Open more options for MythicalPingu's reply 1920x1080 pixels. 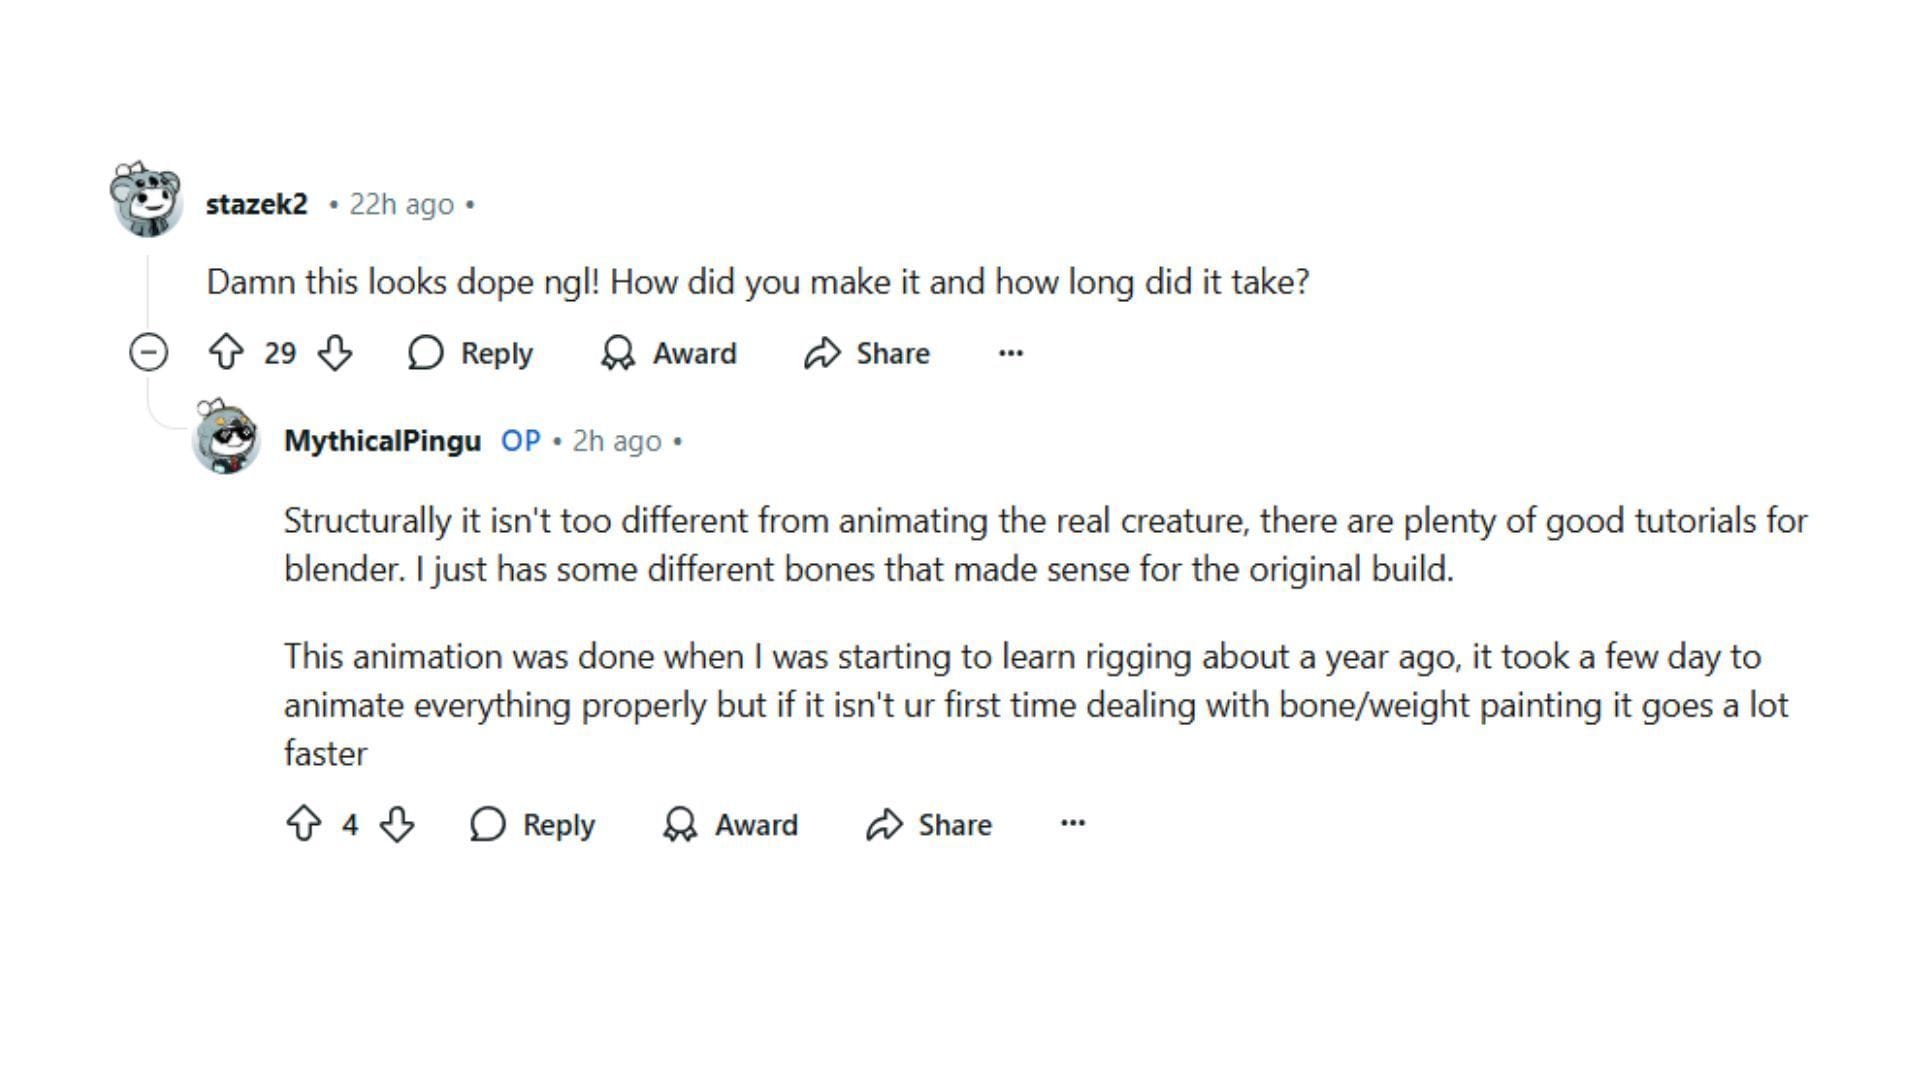pos(1072,823)
